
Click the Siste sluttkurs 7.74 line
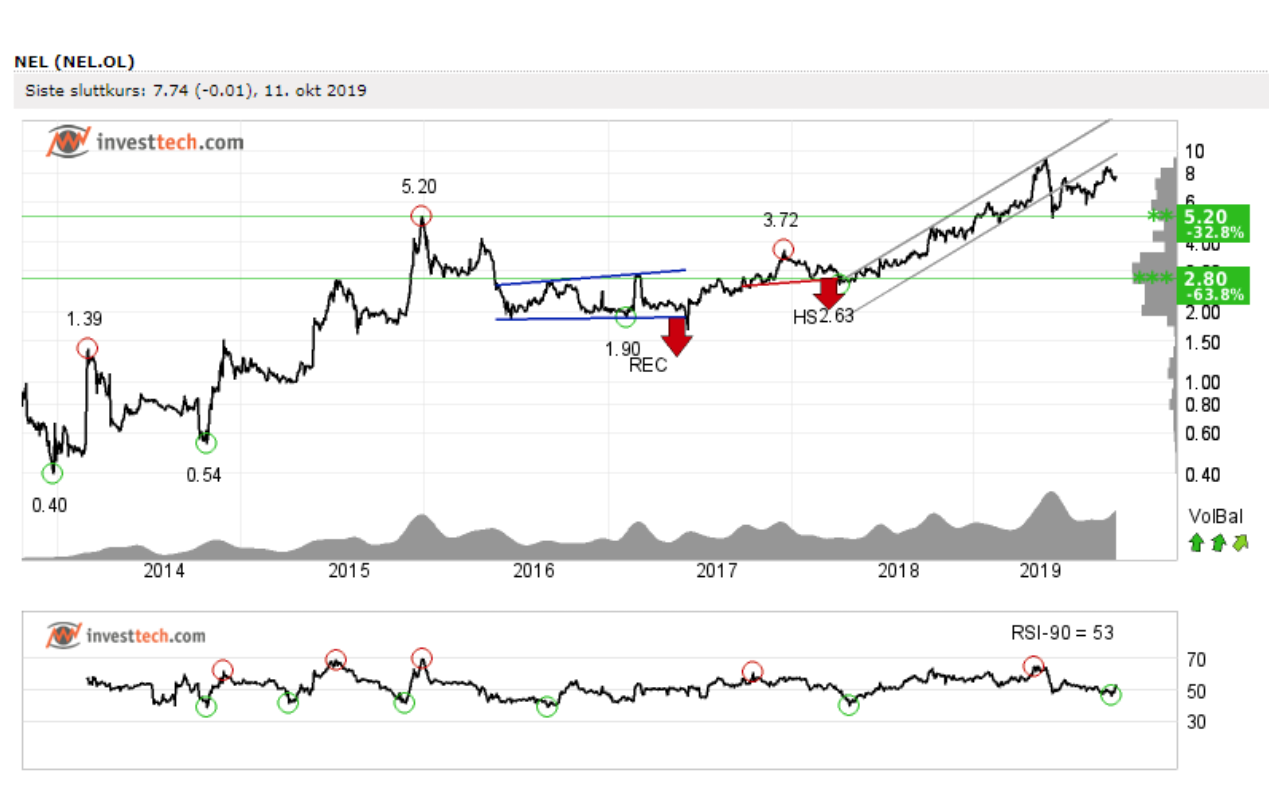point(196,91)
